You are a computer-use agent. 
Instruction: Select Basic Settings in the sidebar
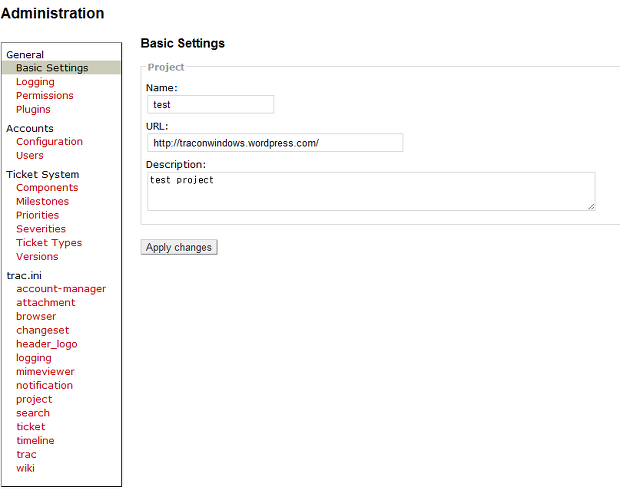coord(61,68)
